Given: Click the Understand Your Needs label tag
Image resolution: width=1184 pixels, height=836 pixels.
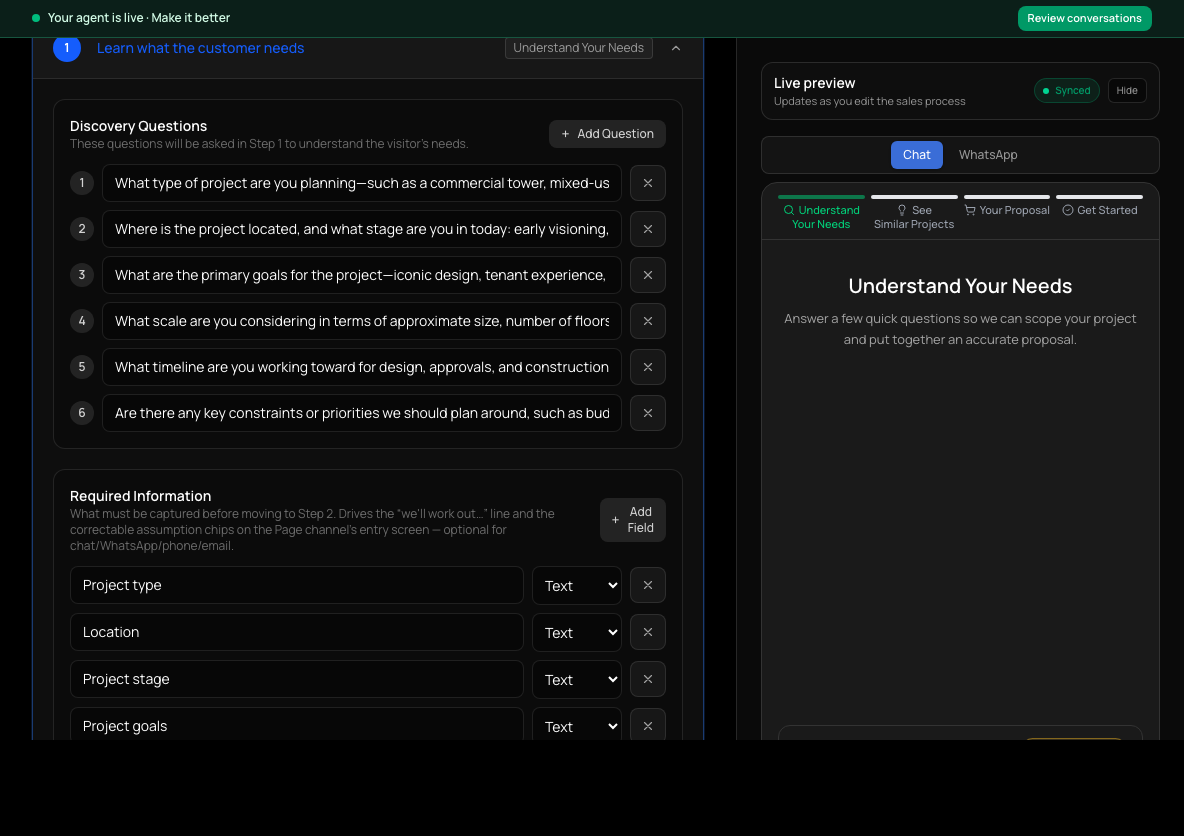Looking at the screenshot, I should pyautogui.click(x=578, y=48).
